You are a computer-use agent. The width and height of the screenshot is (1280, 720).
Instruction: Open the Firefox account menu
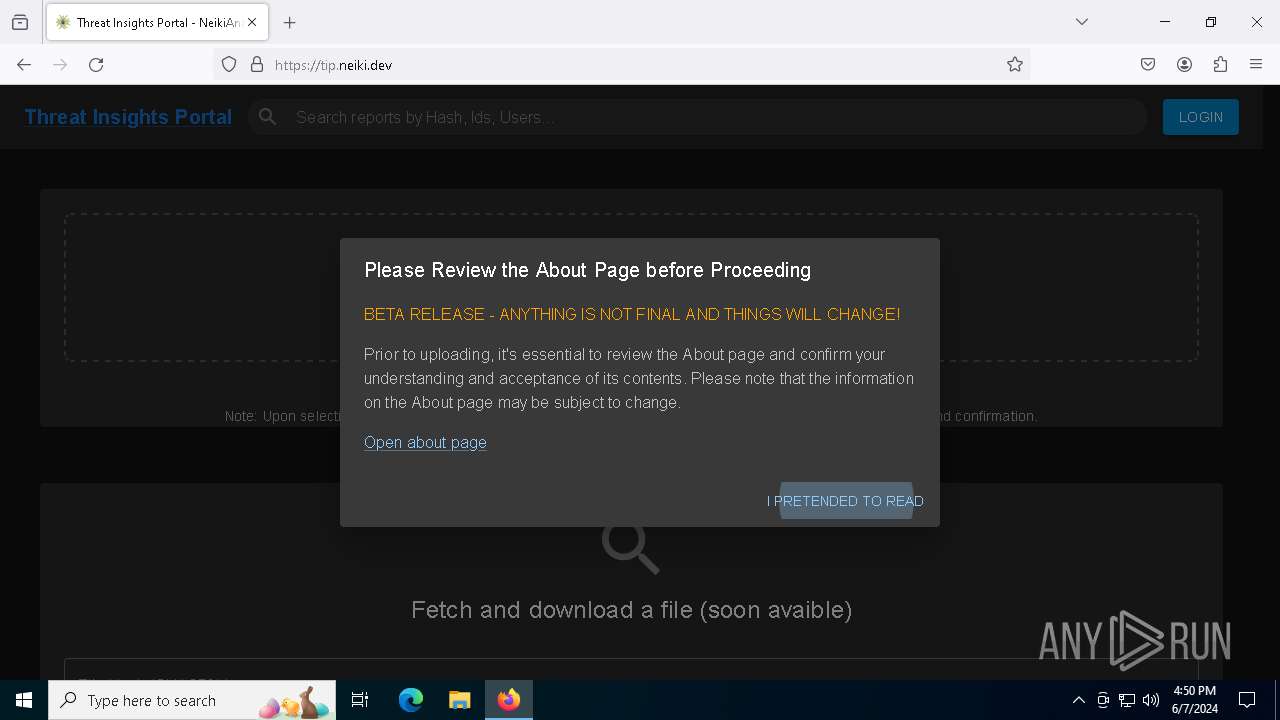1184,65
